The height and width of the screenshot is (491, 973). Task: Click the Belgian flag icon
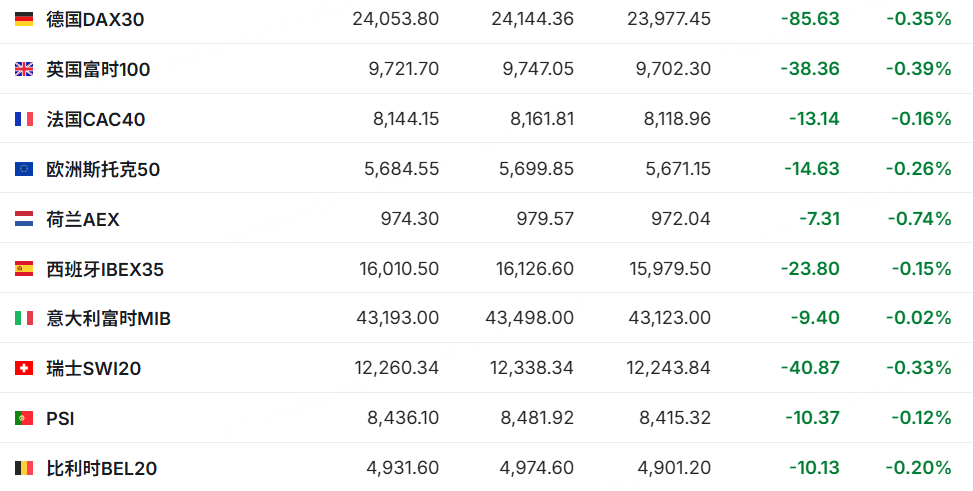tap(24, 468)
